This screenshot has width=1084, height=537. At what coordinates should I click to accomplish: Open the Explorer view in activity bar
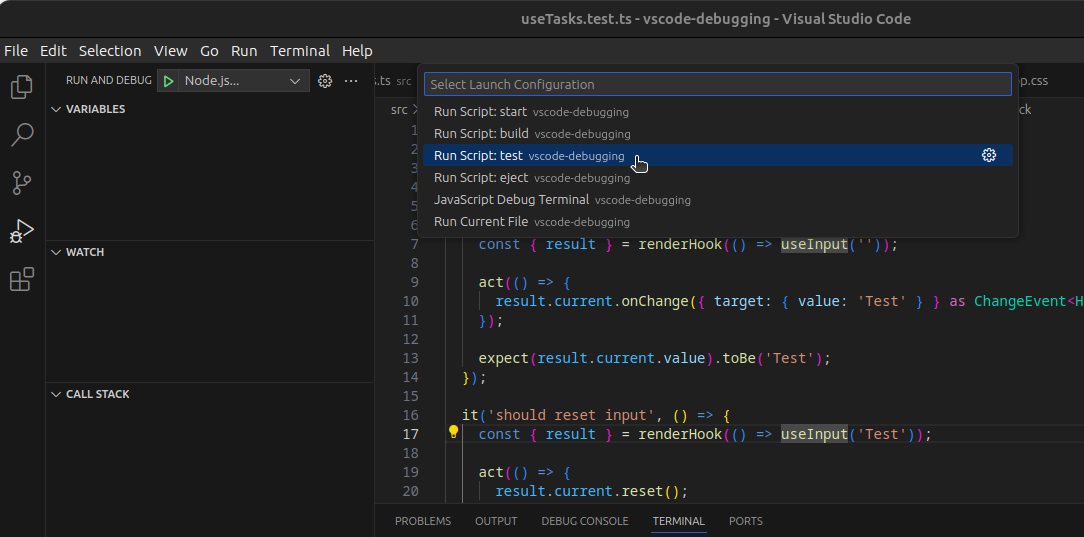(22, 87)
